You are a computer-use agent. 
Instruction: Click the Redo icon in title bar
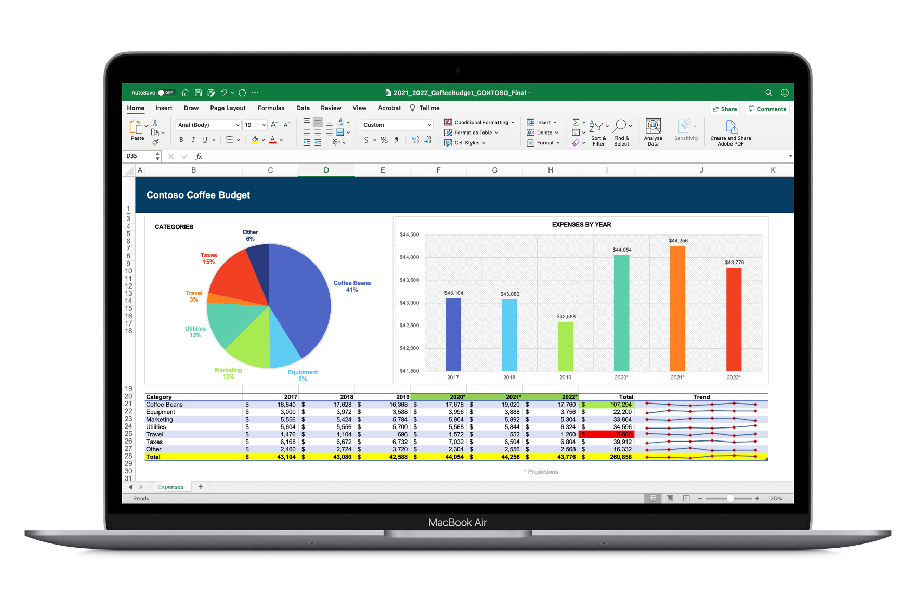point(242,93)
